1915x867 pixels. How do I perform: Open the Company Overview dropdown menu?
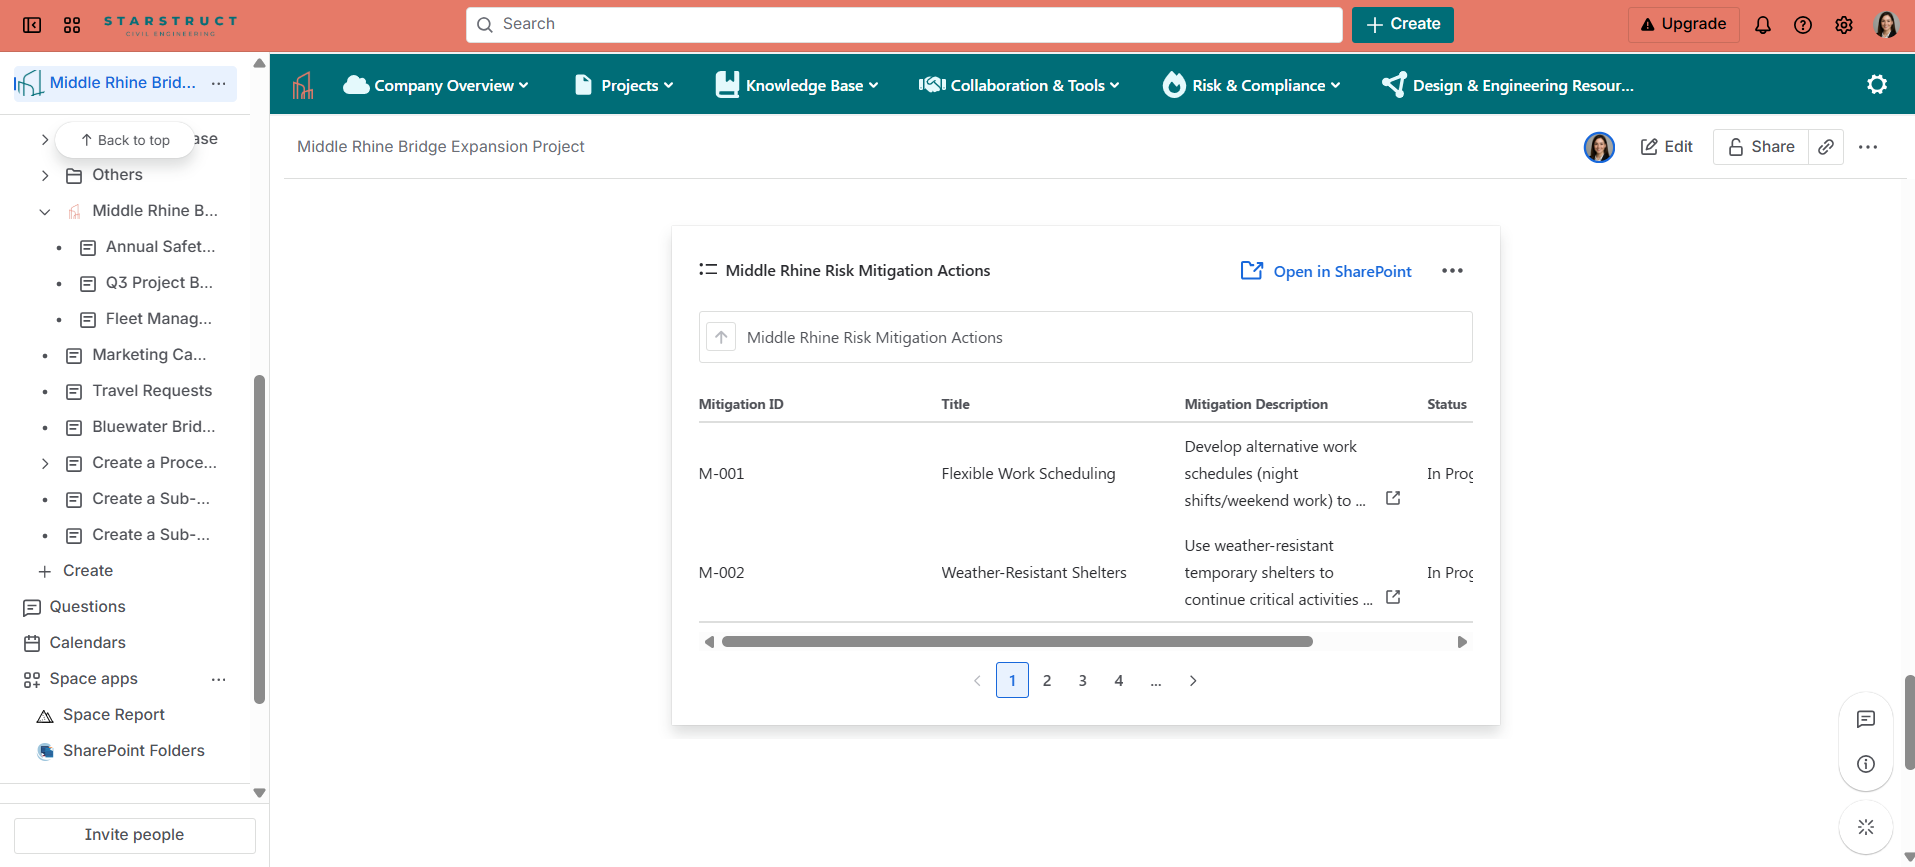click(436, 86)
